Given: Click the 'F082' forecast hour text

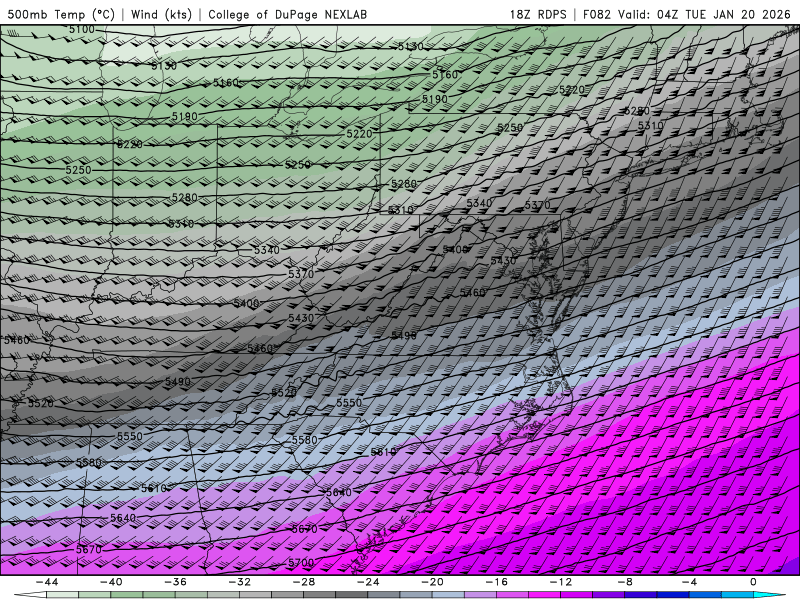Looking at the screenshot, I should point(596,14).
